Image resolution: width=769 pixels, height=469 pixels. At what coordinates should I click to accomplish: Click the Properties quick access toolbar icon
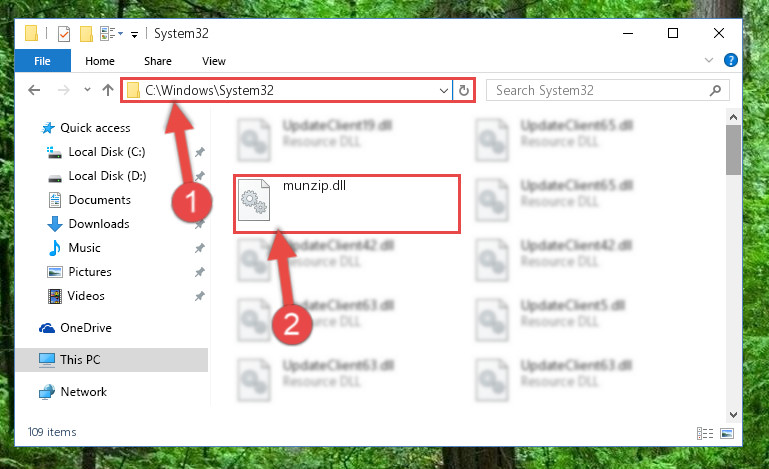coord(64,34)
